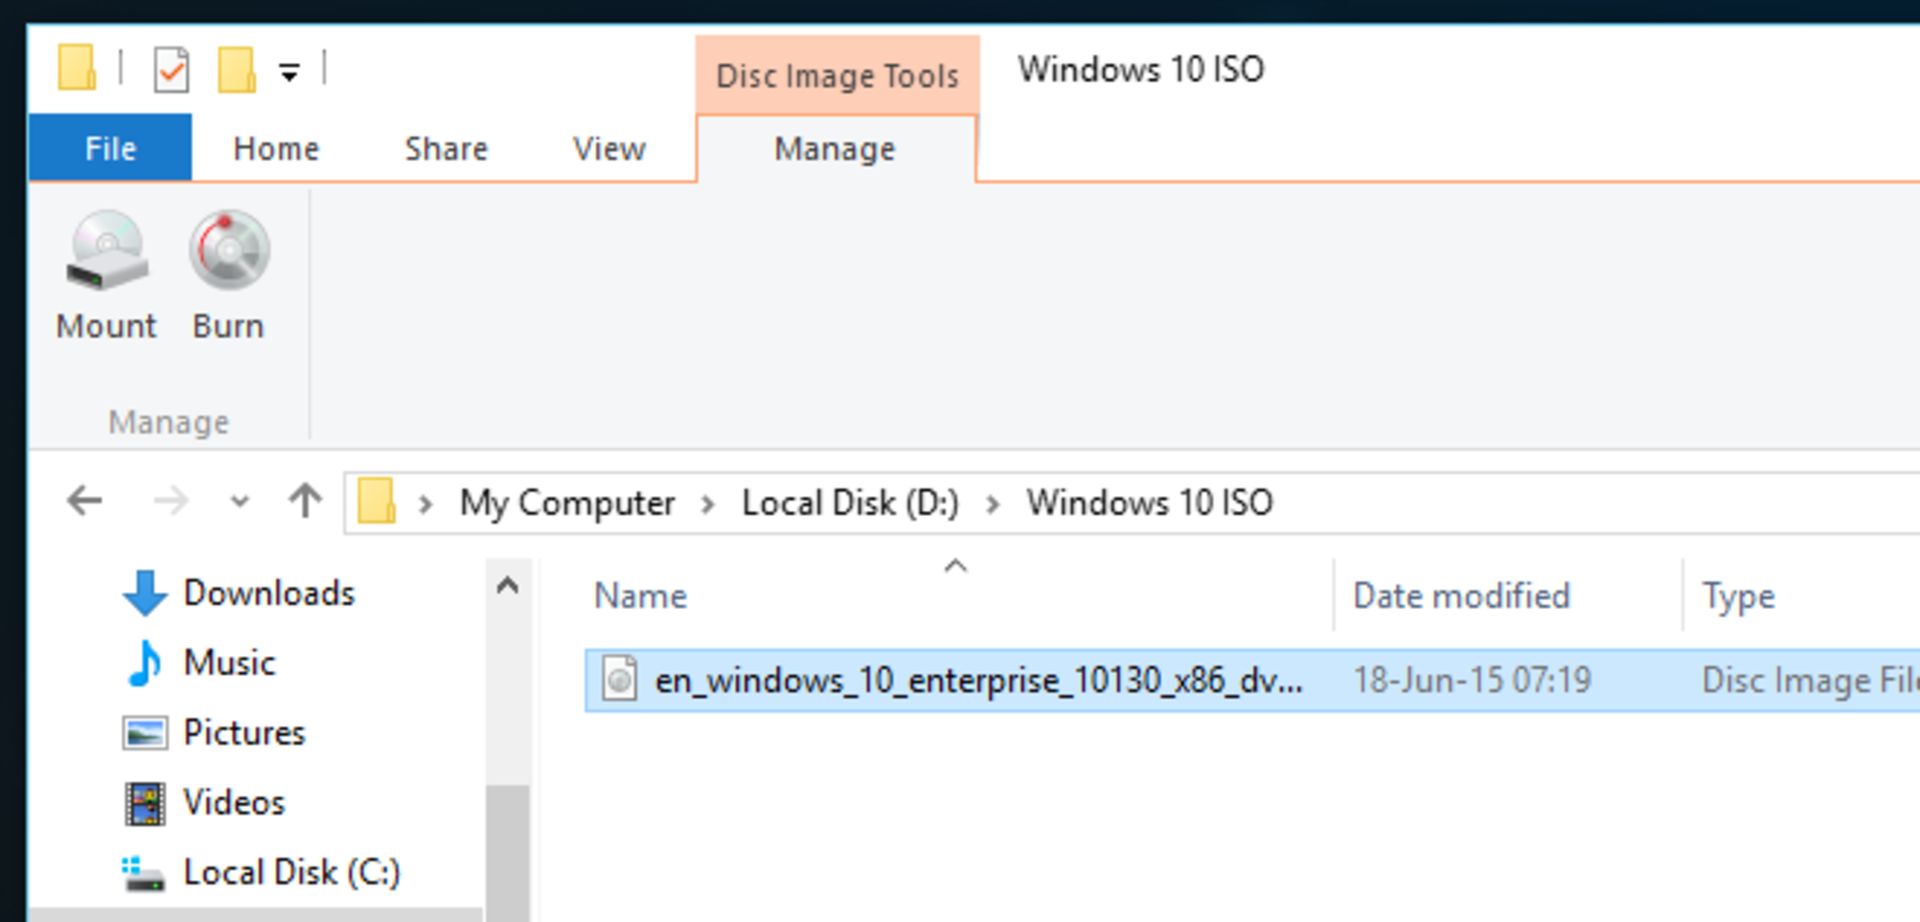The height and width of the screenshot is (922, 1920).
Task: Click the Up one level arrow
Action: [304, 502]
